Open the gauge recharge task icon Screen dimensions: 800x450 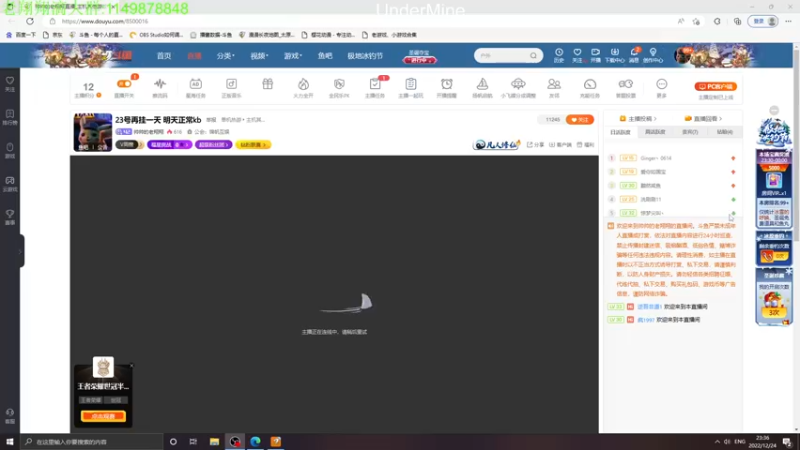pyautogui.click(x=590, y=84)
